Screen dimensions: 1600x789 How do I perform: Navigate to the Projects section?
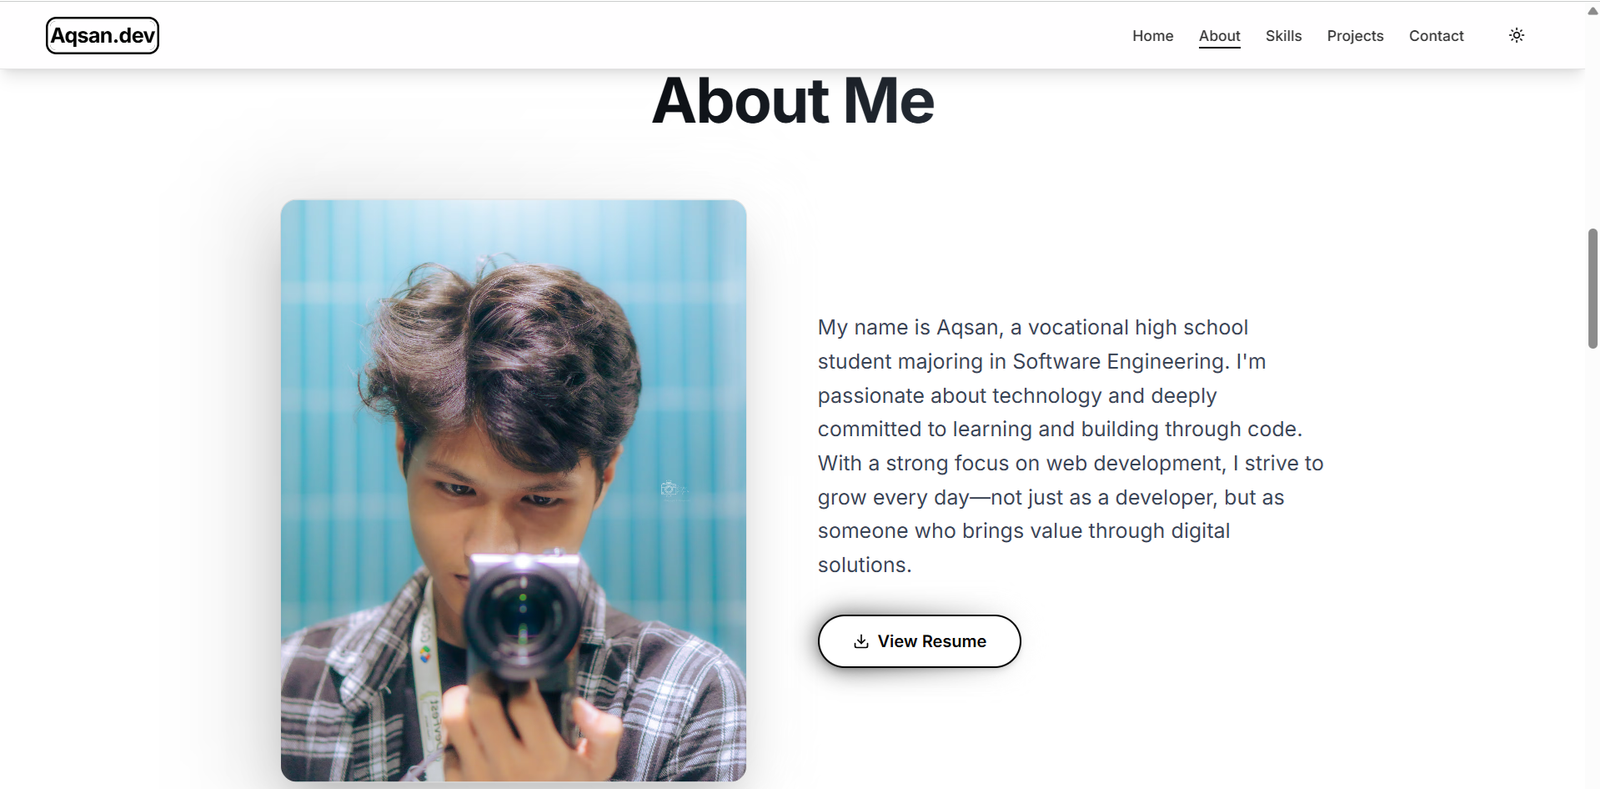(1355, 36)
